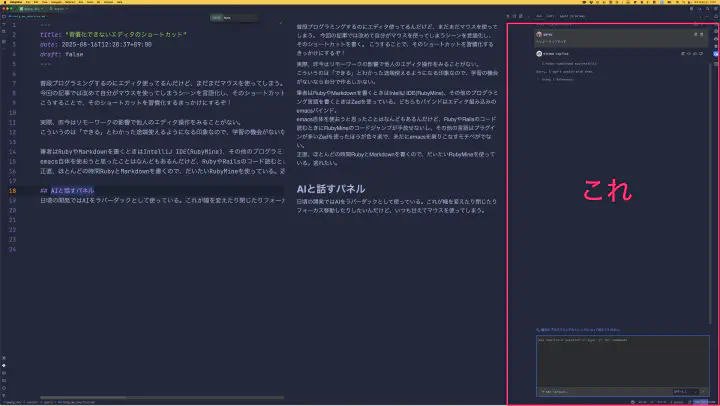Delete the user message in chat
This screenshot has height=406, width=720.
[702, 34]
